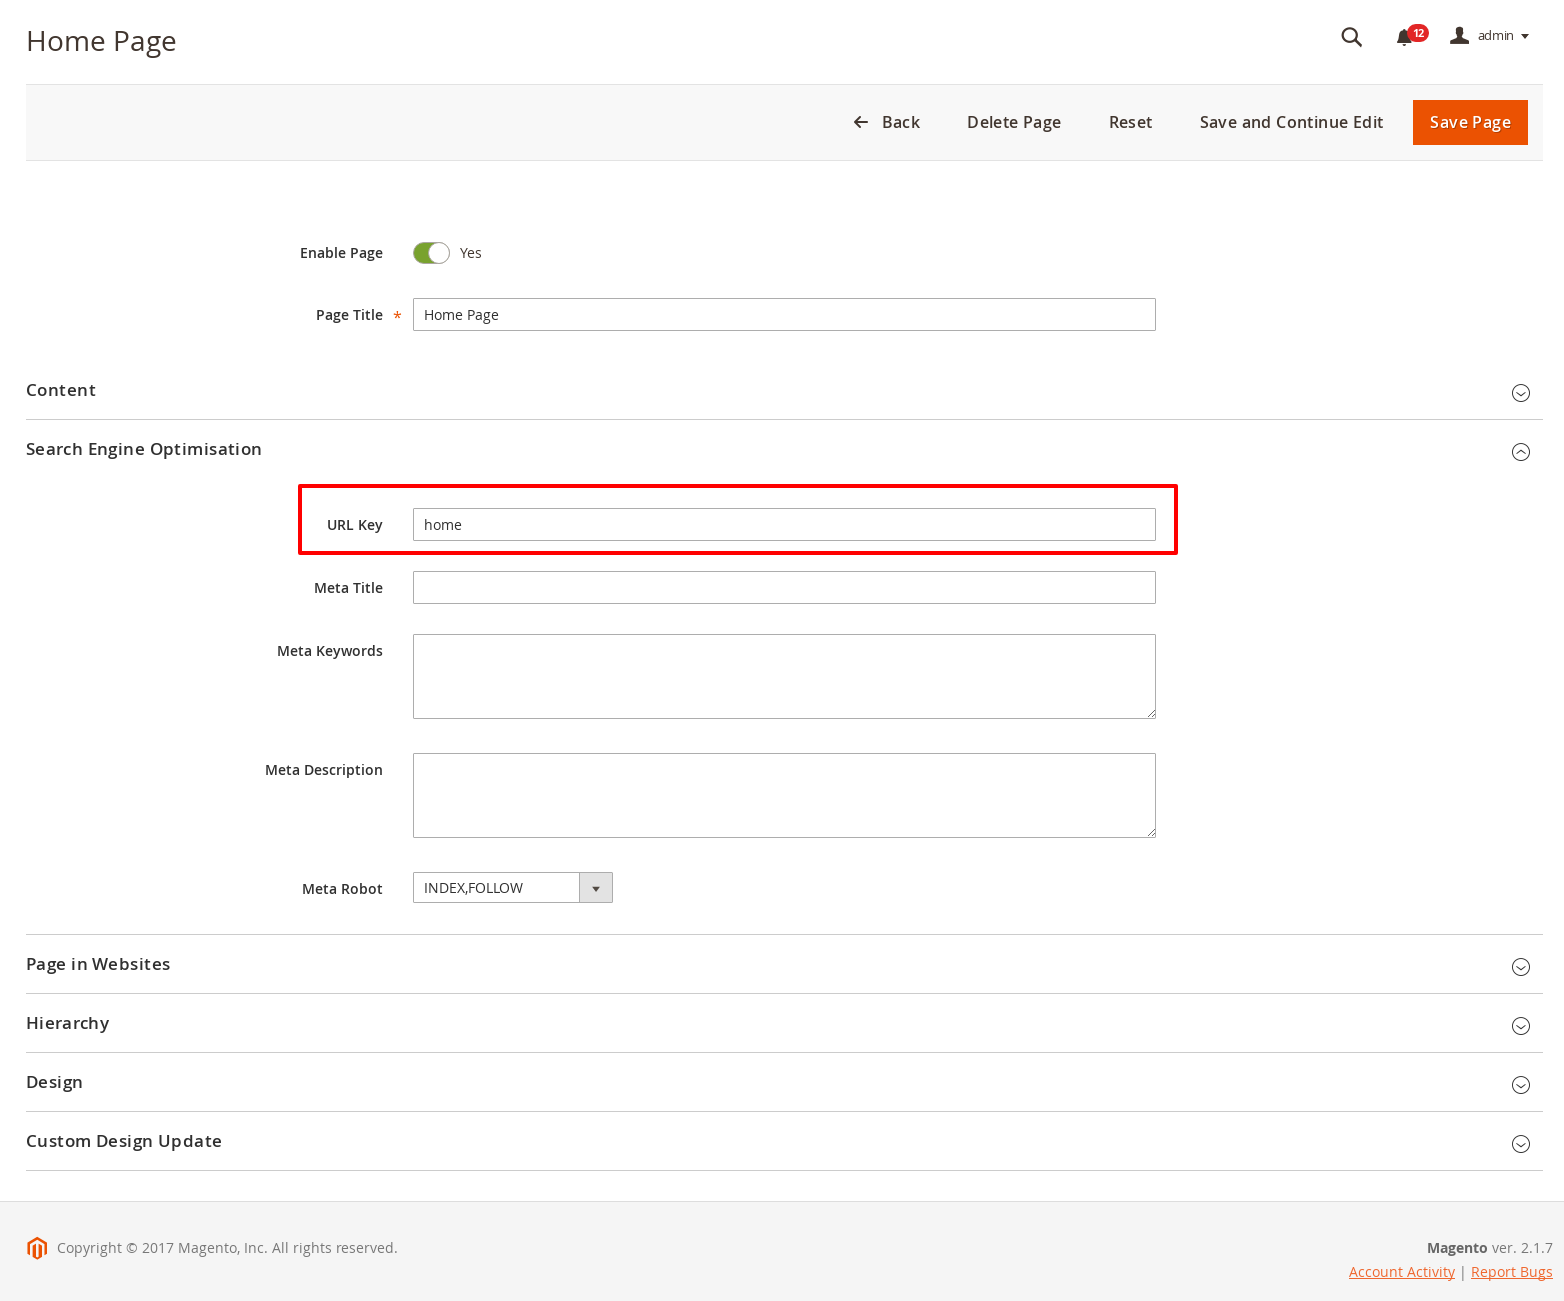The height and width of the screenshot is (1301, 1564).
Task: Open the Account Activity link
Action: 1401,1272
